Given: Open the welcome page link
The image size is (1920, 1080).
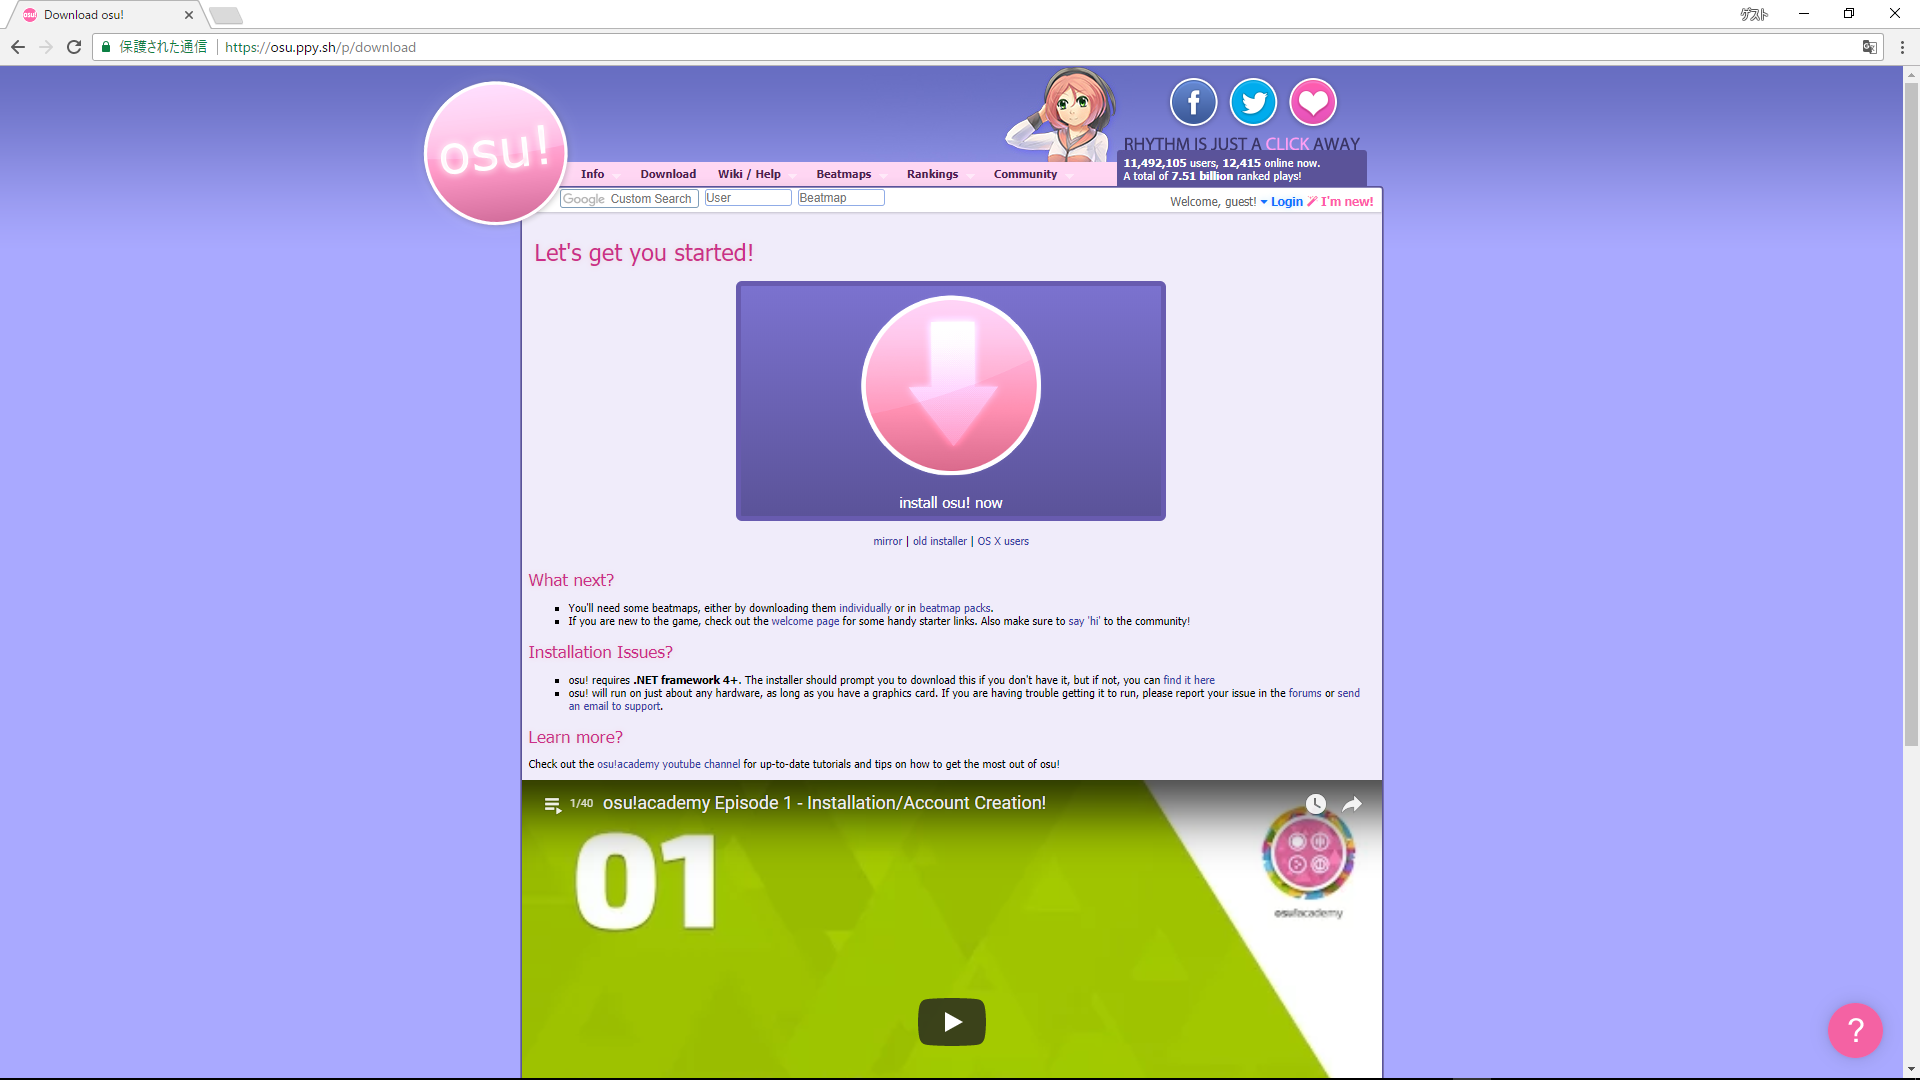Looking at the screenshot, I should (805, 621).
